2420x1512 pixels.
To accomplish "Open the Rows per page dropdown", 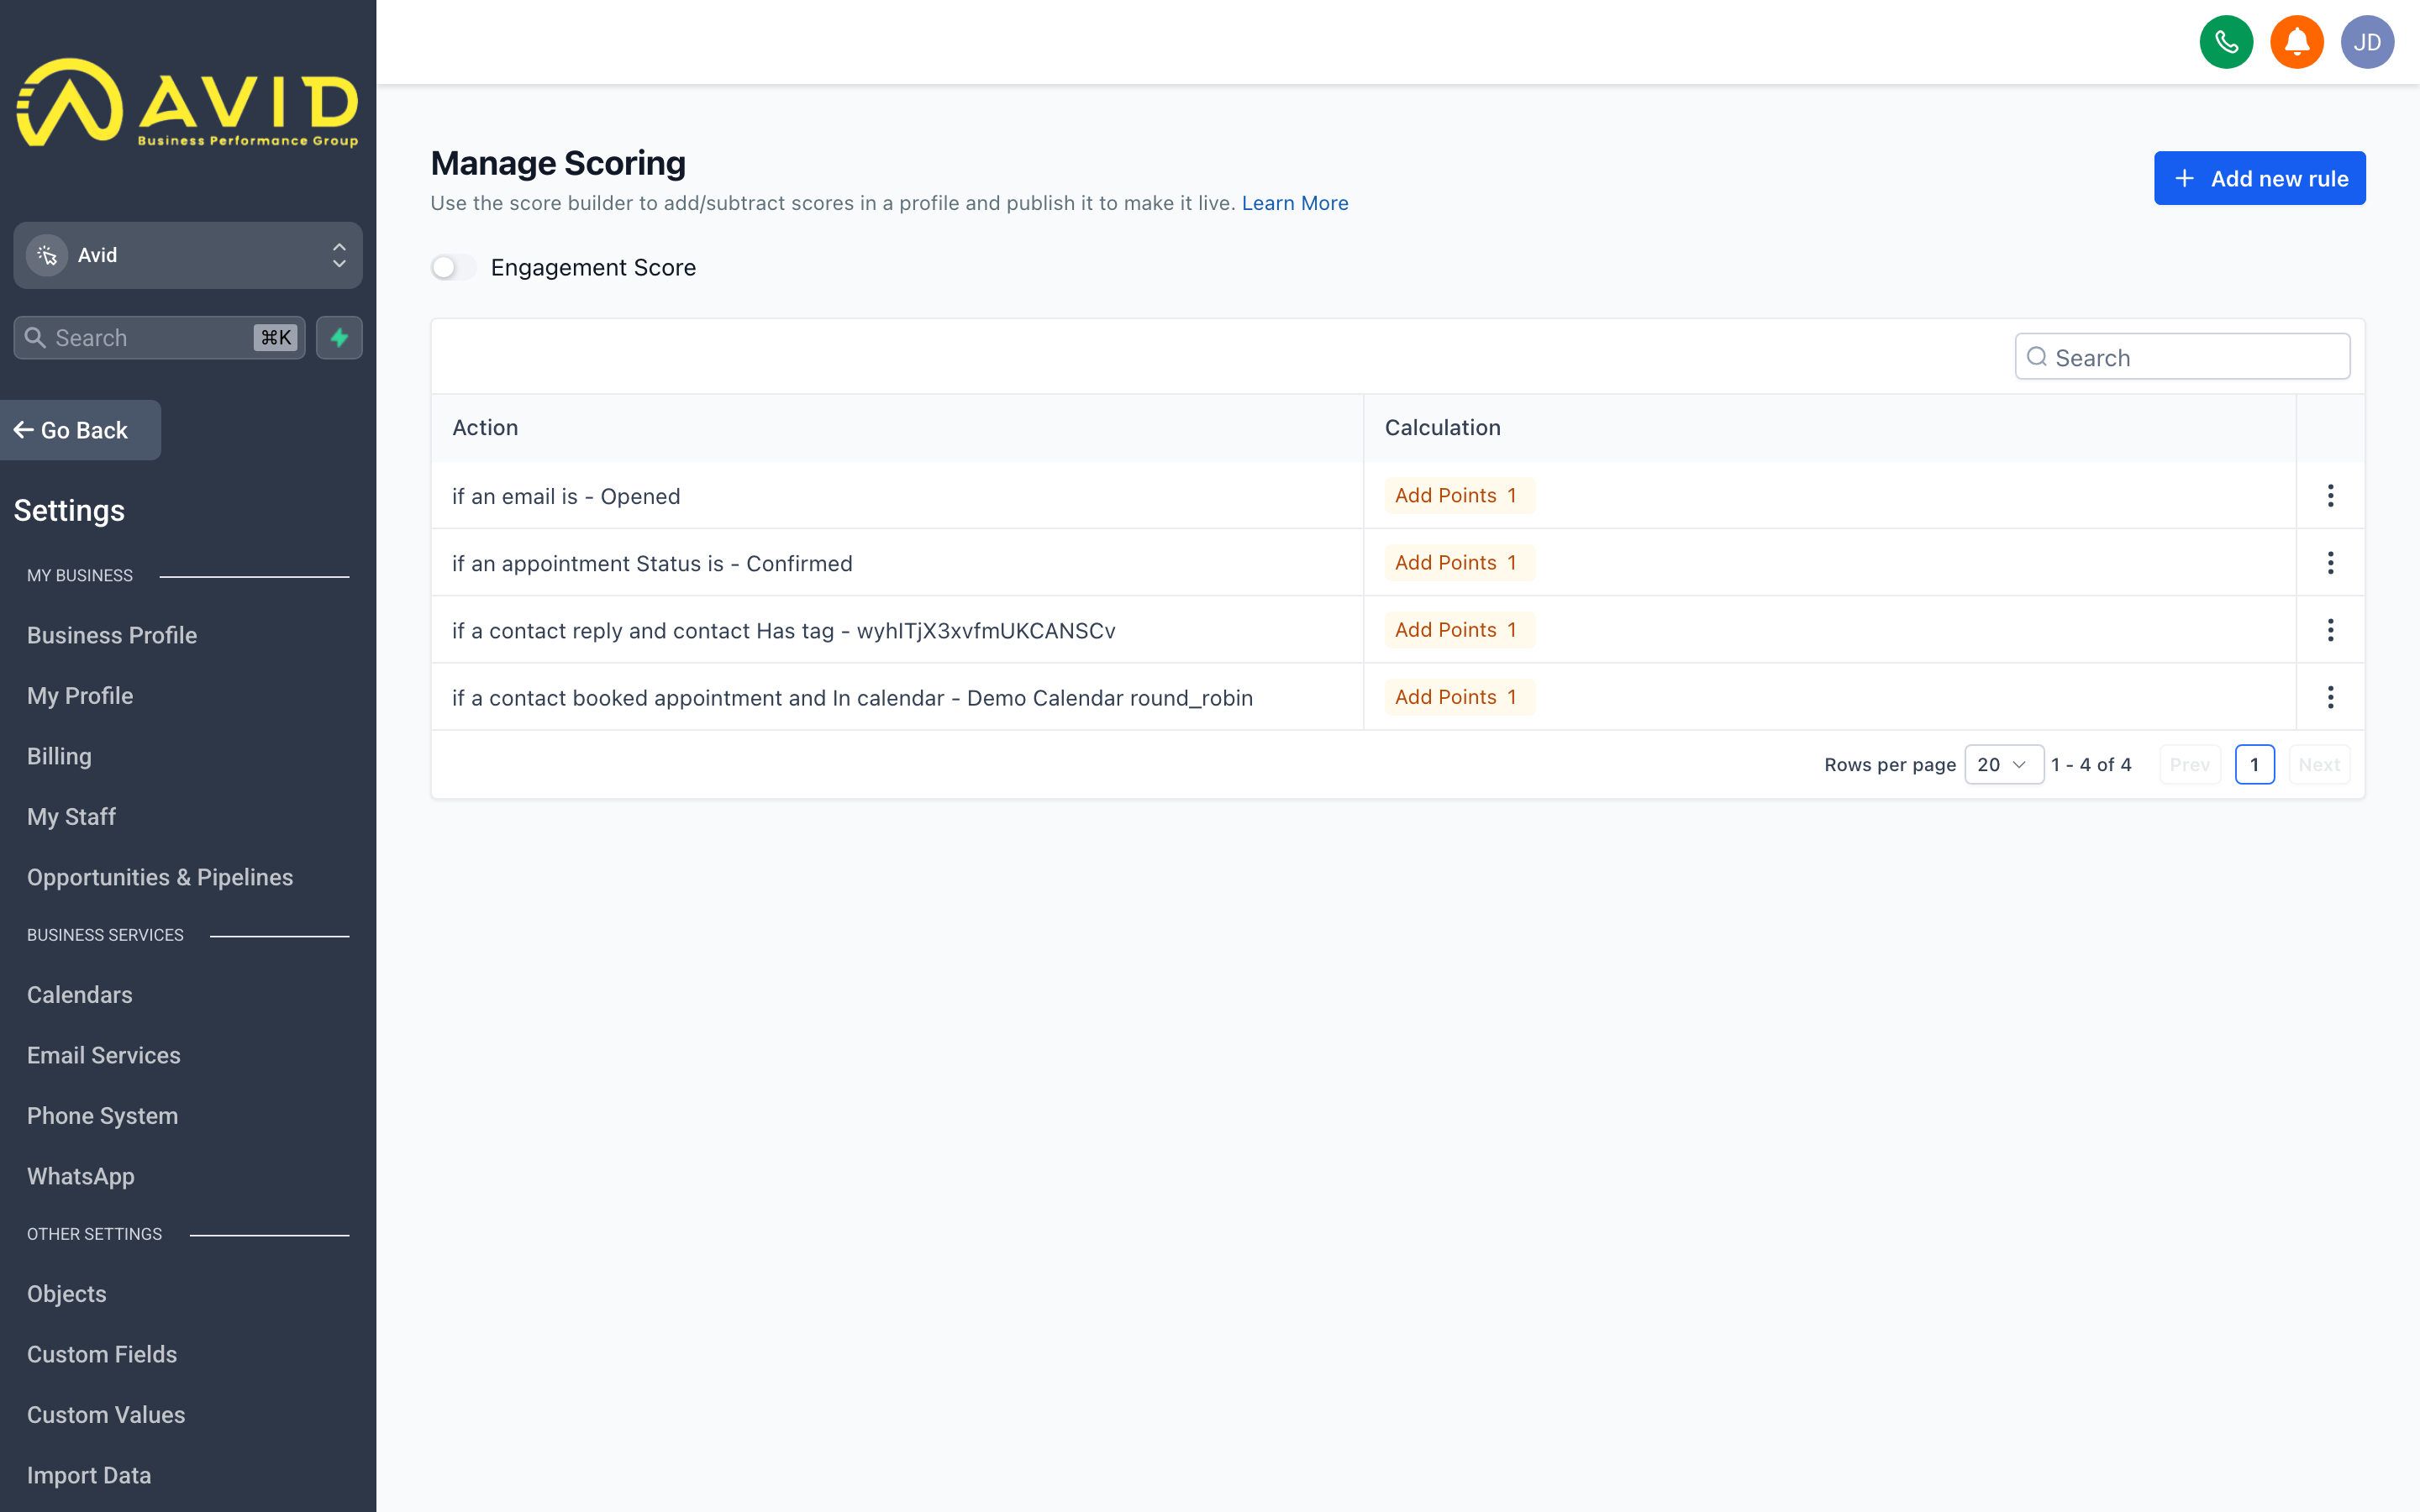I will (x=2003, y=765).
